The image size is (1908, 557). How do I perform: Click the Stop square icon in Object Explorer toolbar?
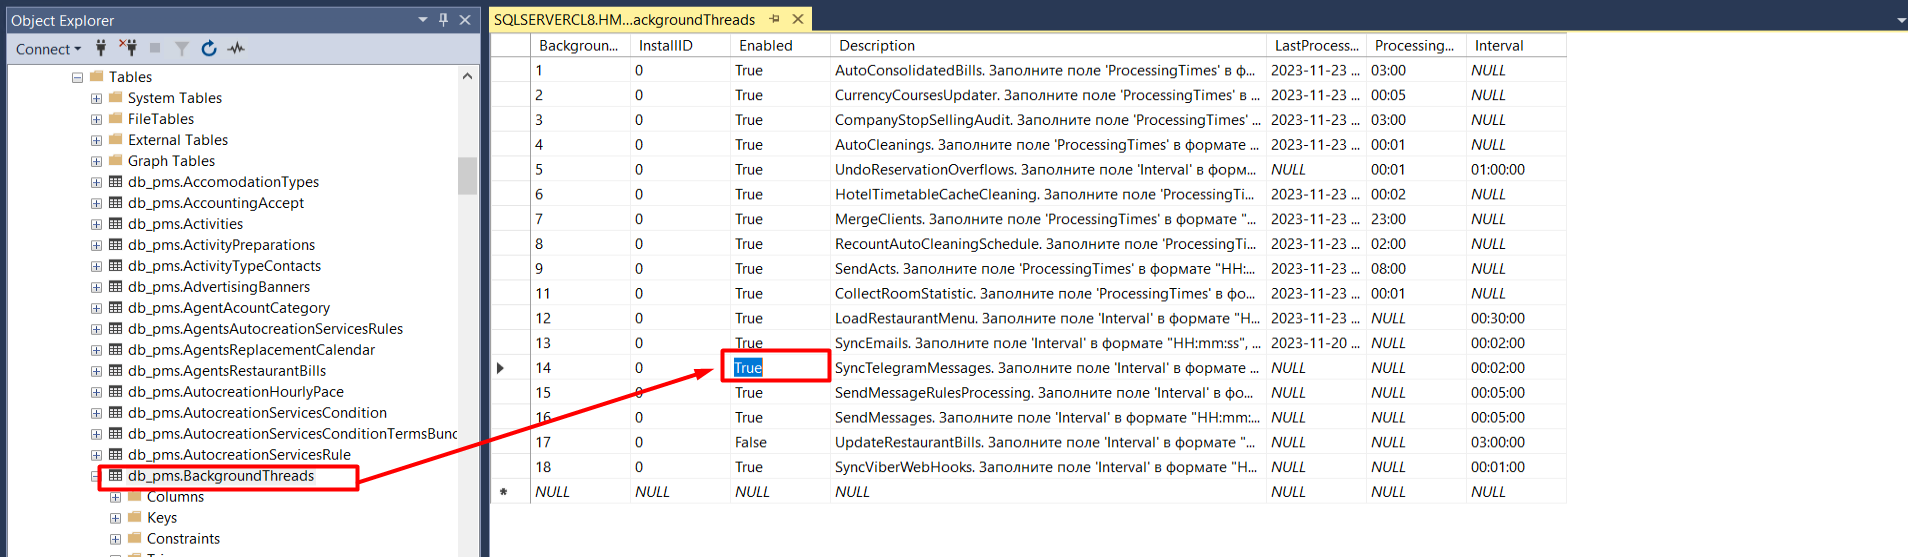155,48
